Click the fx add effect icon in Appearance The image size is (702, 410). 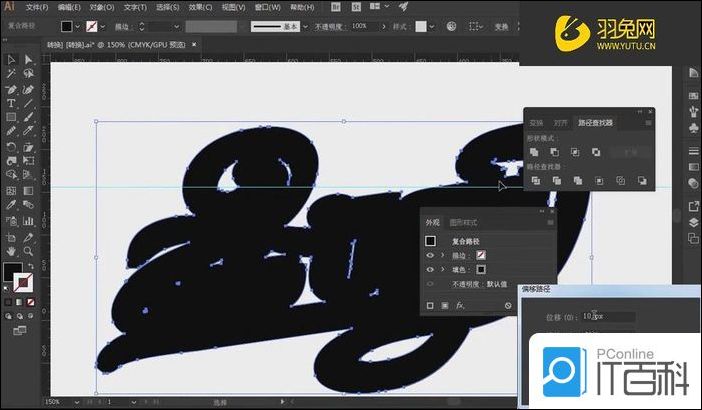click(x=460, y=305)
